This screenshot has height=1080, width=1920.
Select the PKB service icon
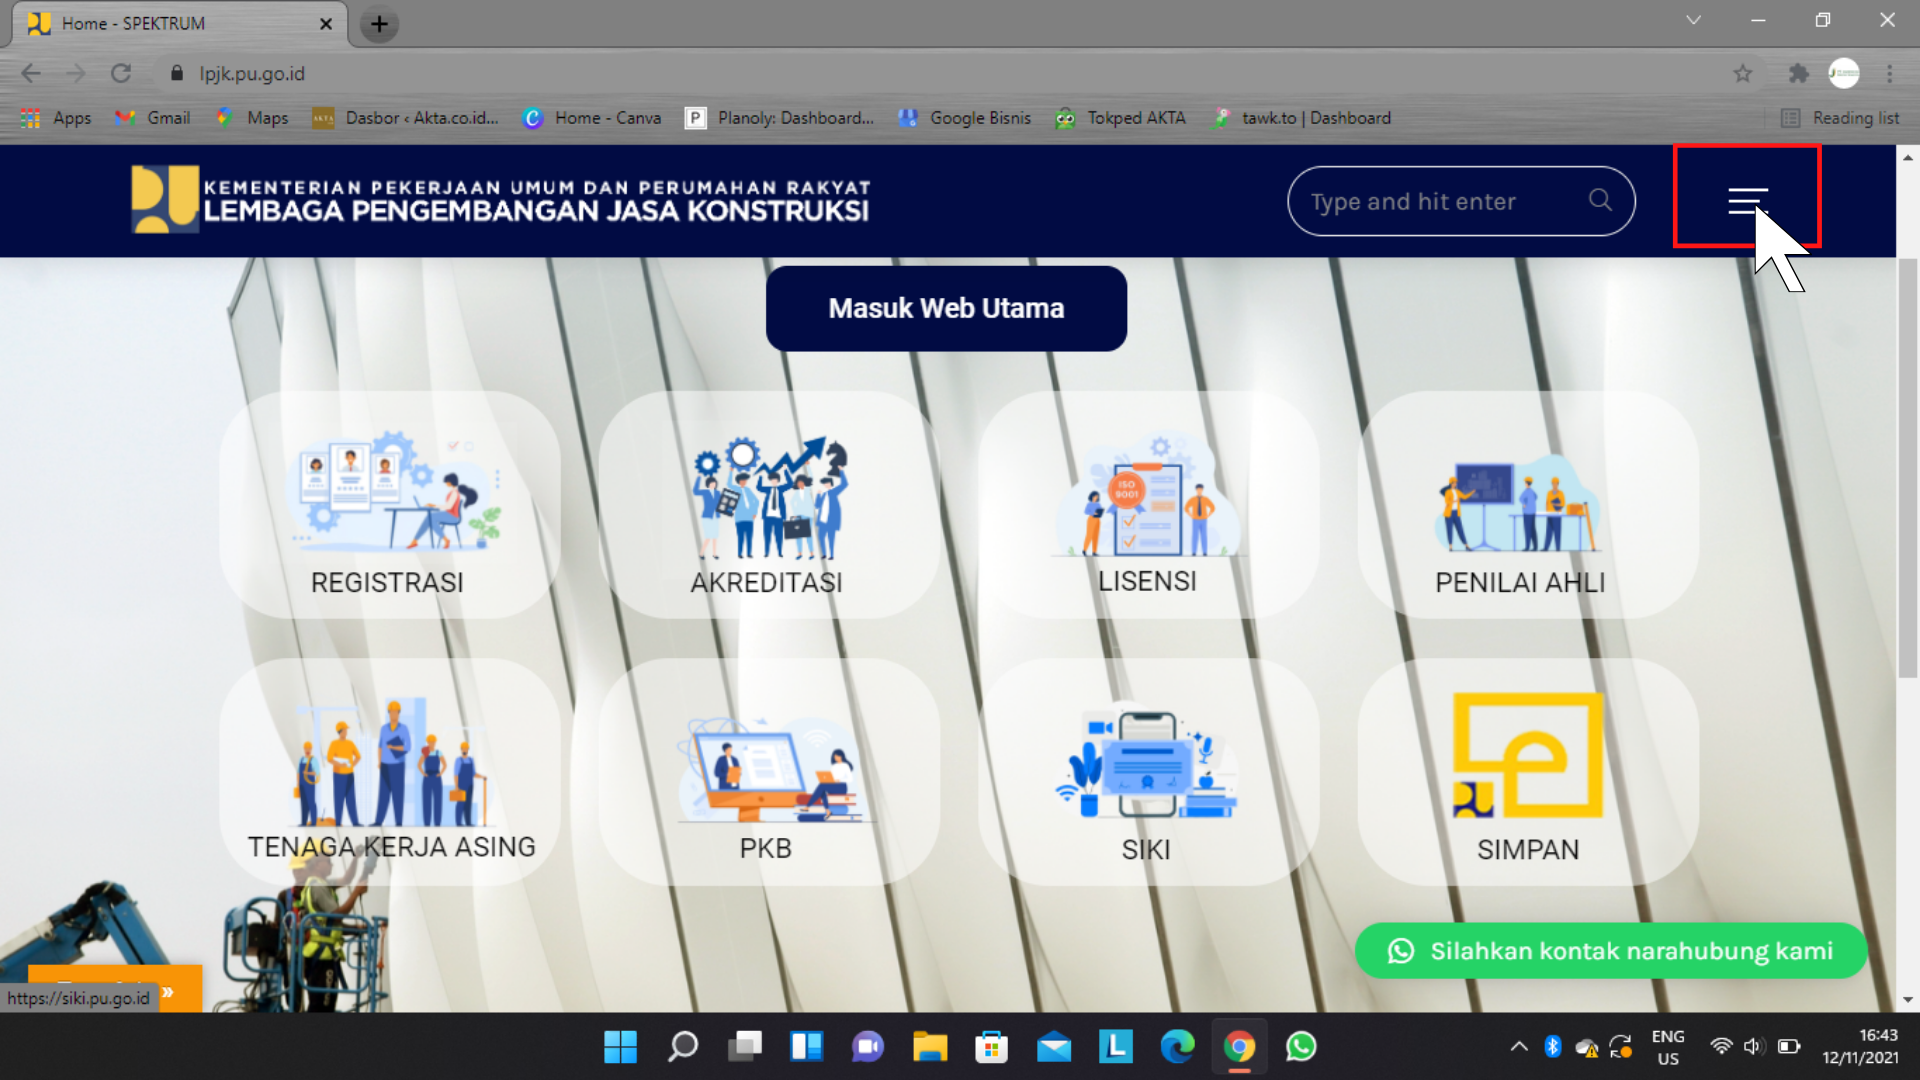coord(768,770)
